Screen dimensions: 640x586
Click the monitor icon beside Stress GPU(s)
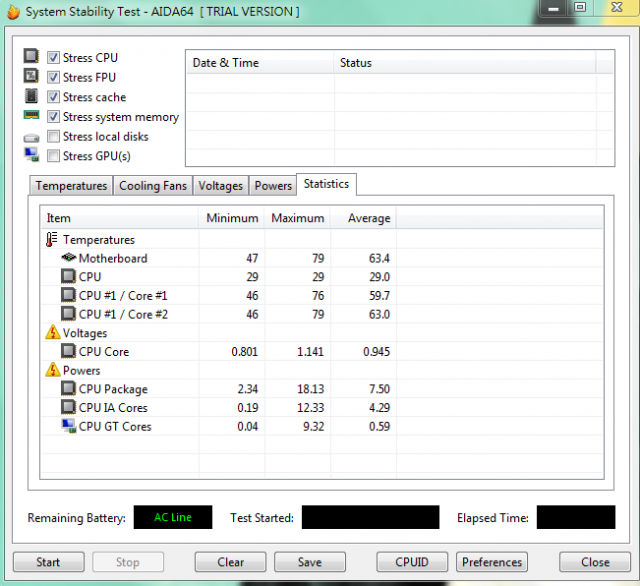point(31,155)
